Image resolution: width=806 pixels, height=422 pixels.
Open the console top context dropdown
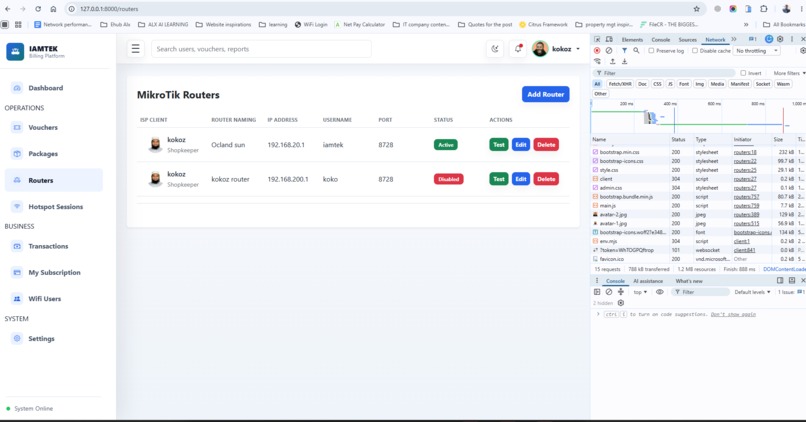pyautogui.click(x=640, y=292)
